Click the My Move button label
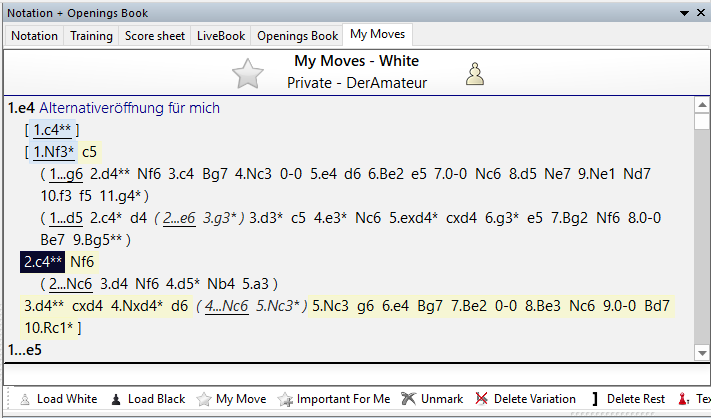Image resolution: width=711 pixels, height=418 pixels. [x=241, y=399]
